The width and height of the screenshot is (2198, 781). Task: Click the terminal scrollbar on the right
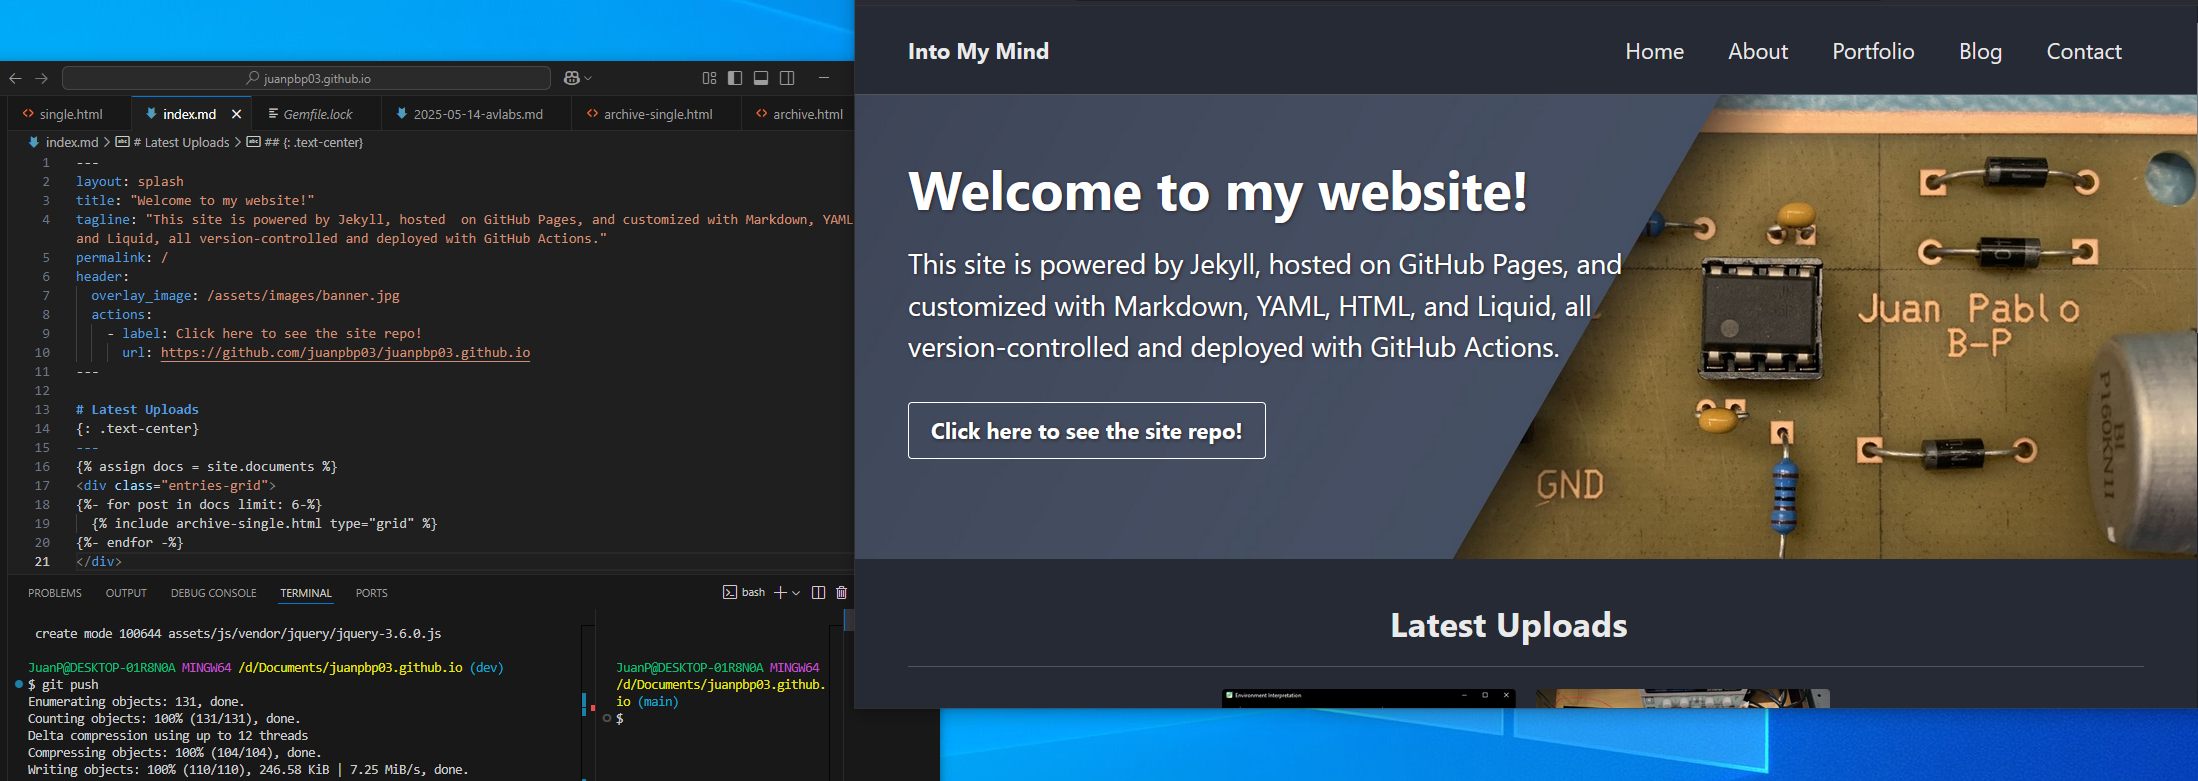click(849, 621)
